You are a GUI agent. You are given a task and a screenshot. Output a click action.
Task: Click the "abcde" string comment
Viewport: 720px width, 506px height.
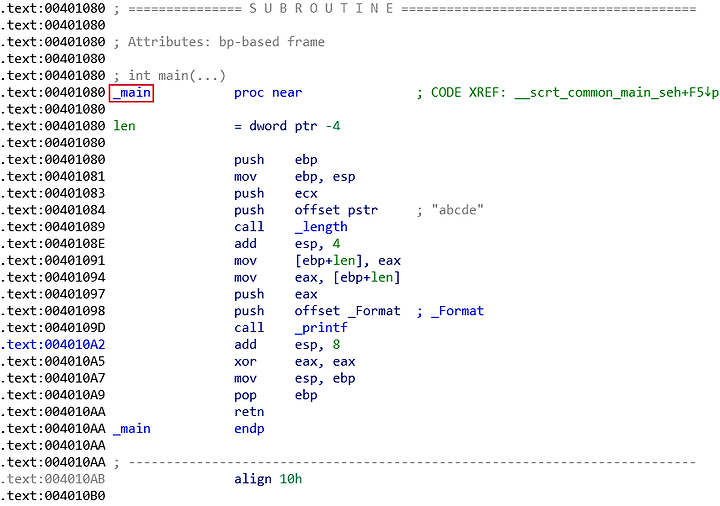(457, 210)
